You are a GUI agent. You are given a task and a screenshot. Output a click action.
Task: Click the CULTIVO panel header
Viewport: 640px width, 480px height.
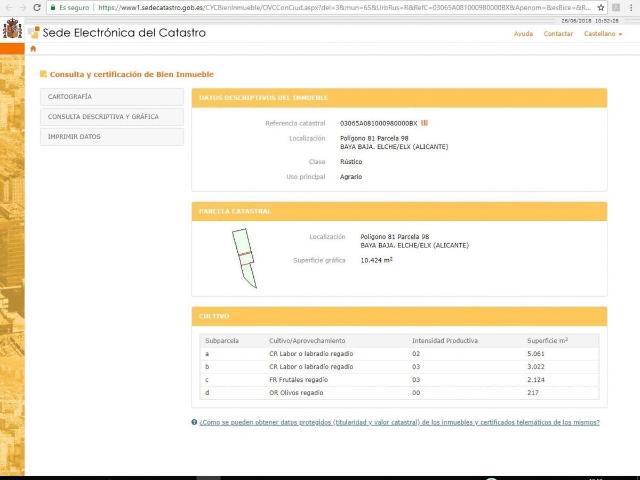(x=399, y=316)
